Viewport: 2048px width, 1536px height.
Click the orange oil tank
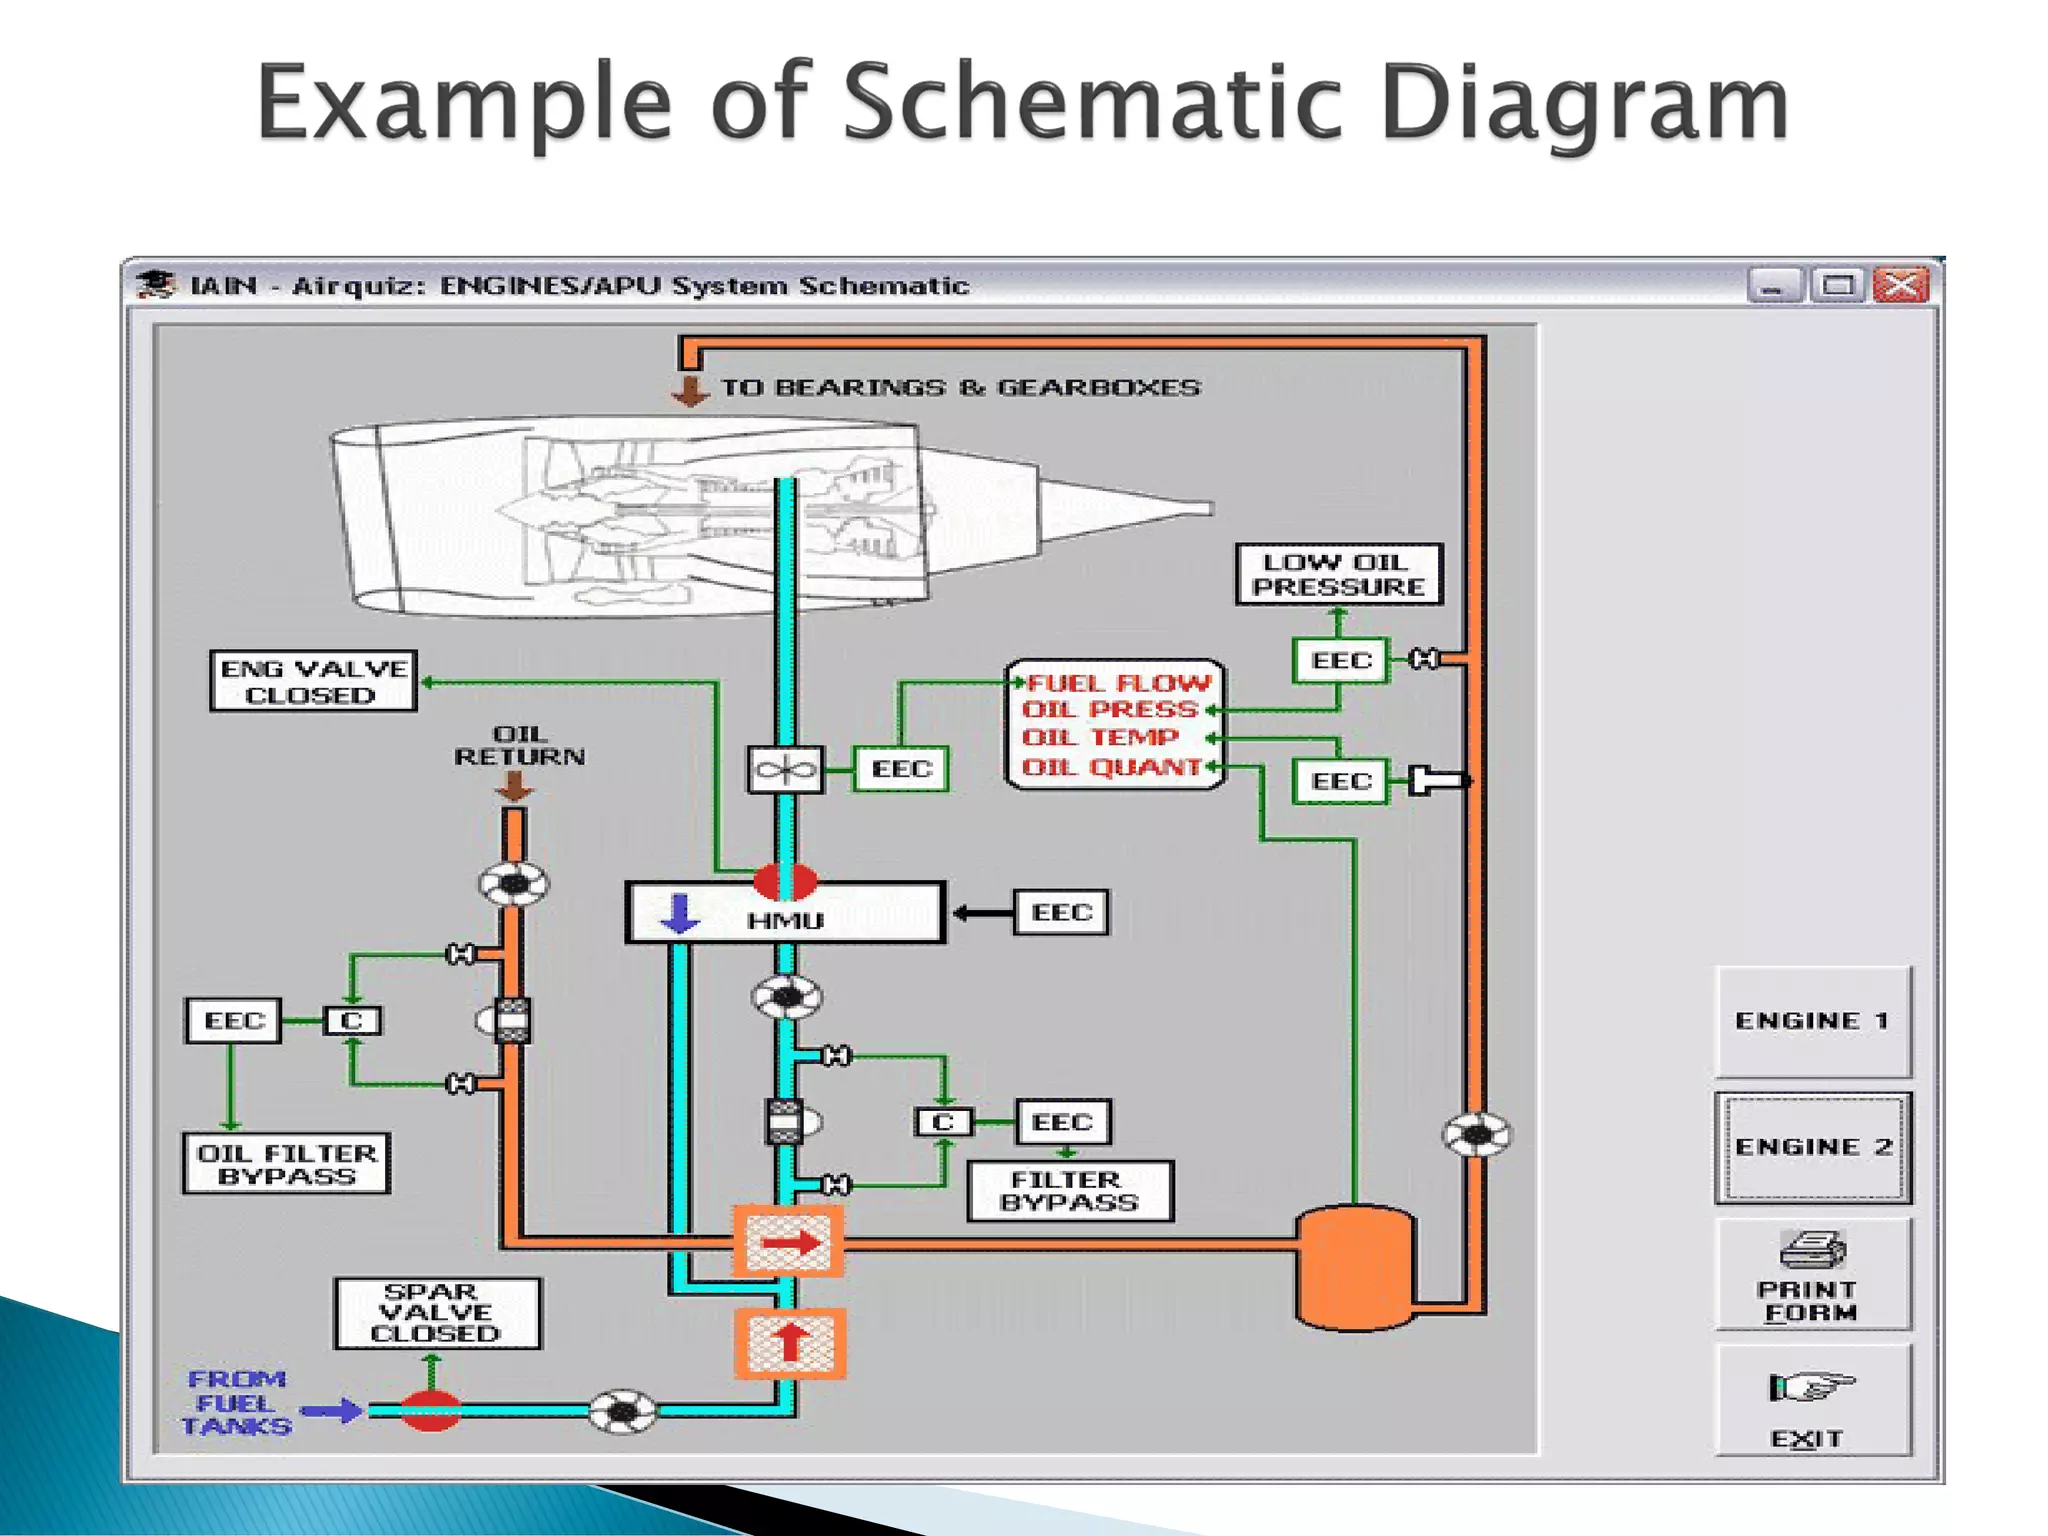tap(1354, 1267)
